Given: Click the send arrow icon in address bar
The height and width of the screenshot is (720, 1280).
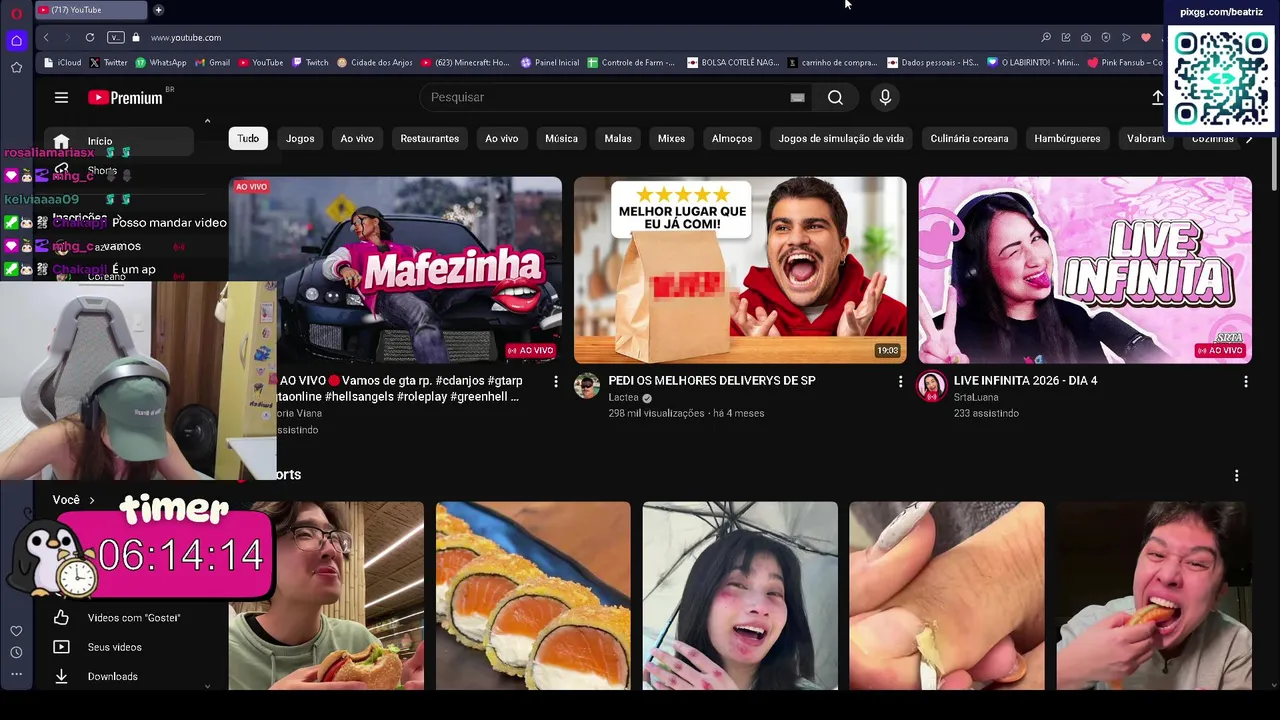Looking at the screenshot, I should click(x=1126, y=37).
